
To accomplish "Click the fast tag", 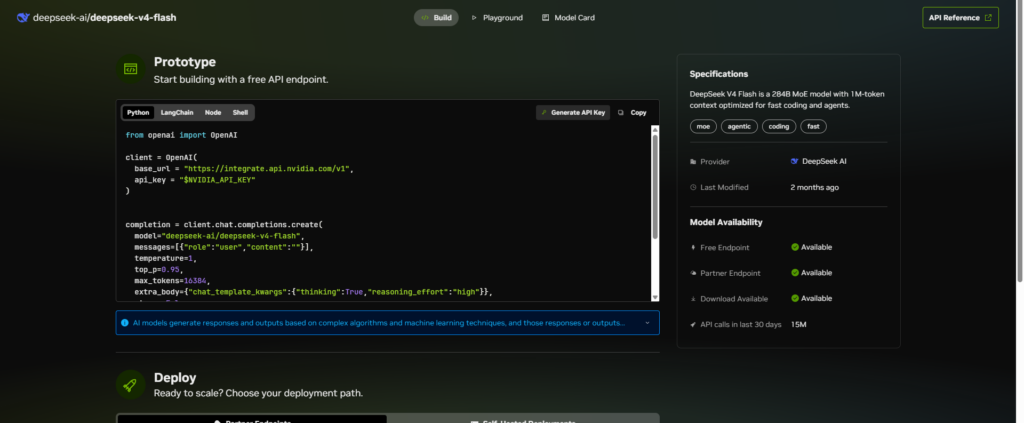I will 813,127.
